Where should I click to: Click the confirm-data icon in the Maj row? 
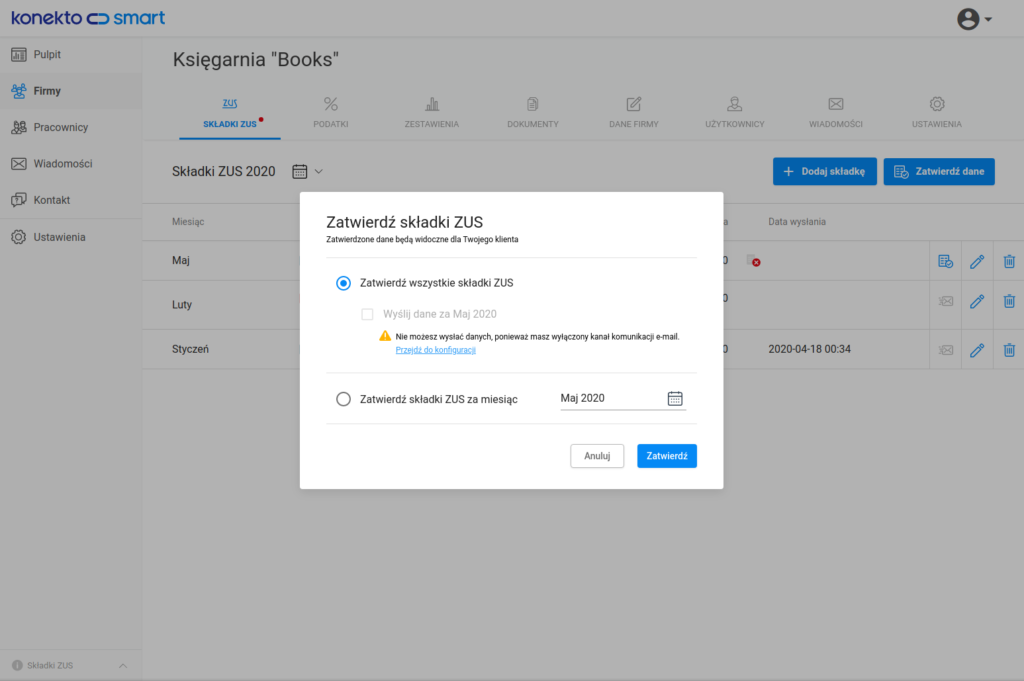pyautogui.click(x=946, y=262)
